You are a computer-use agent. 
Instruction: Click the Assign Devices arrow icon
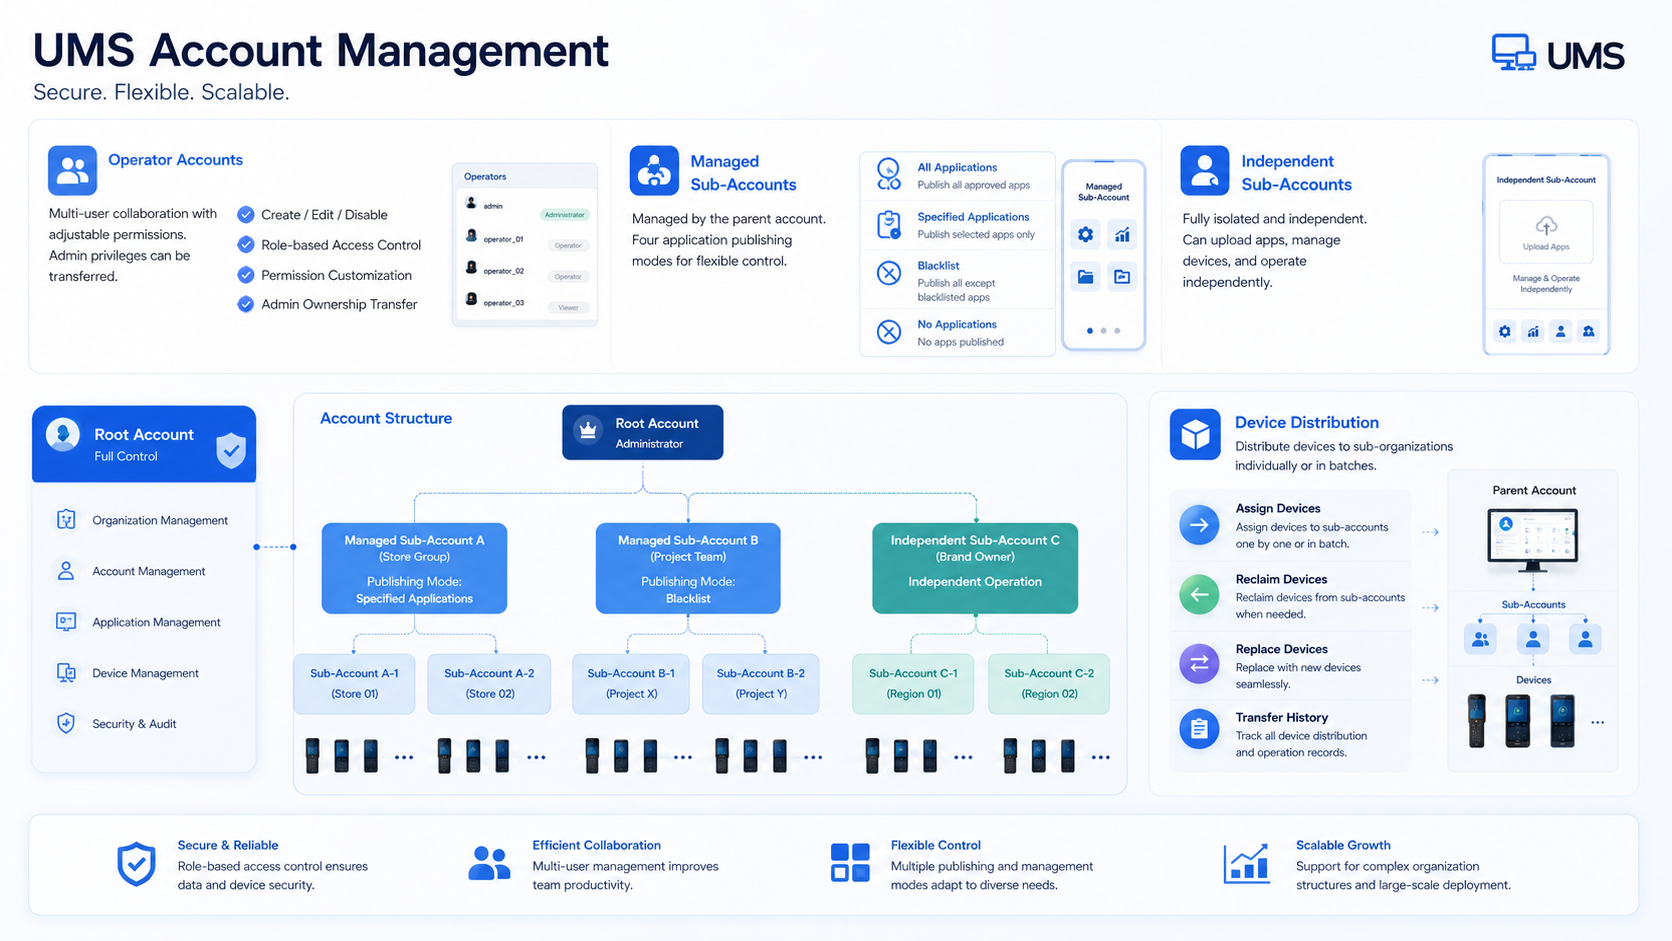[1199, 525]
